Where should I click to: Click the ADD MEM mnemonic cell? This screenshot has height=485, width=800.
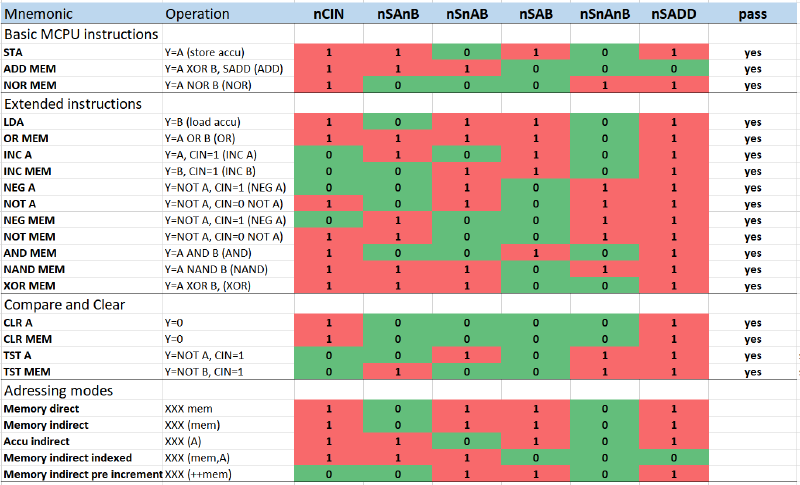pyautogui.click(x=30, y=69)
